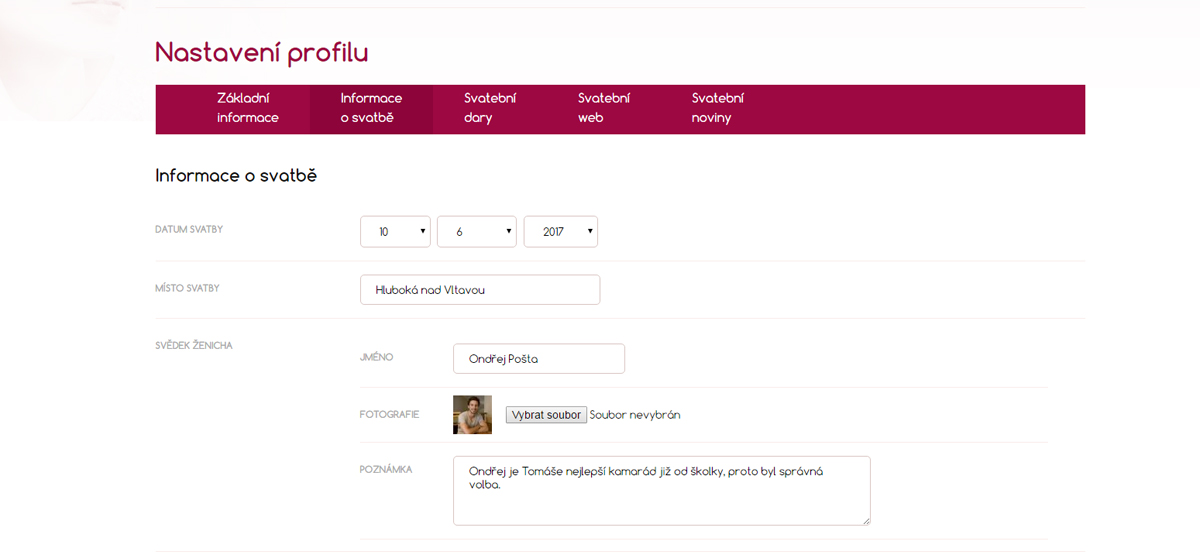Switch to Informace o svatbě tab
This screenshot has width=1200, height=560.
tap(371, 109)
